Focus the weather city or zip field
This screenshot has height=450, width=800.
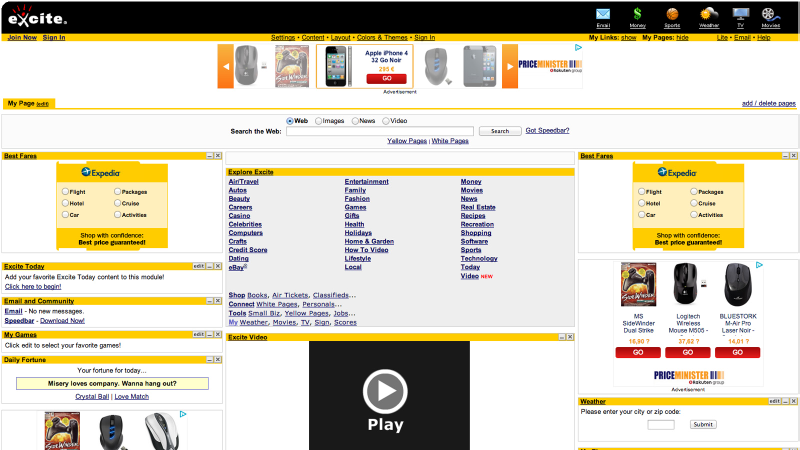point(661,424)
